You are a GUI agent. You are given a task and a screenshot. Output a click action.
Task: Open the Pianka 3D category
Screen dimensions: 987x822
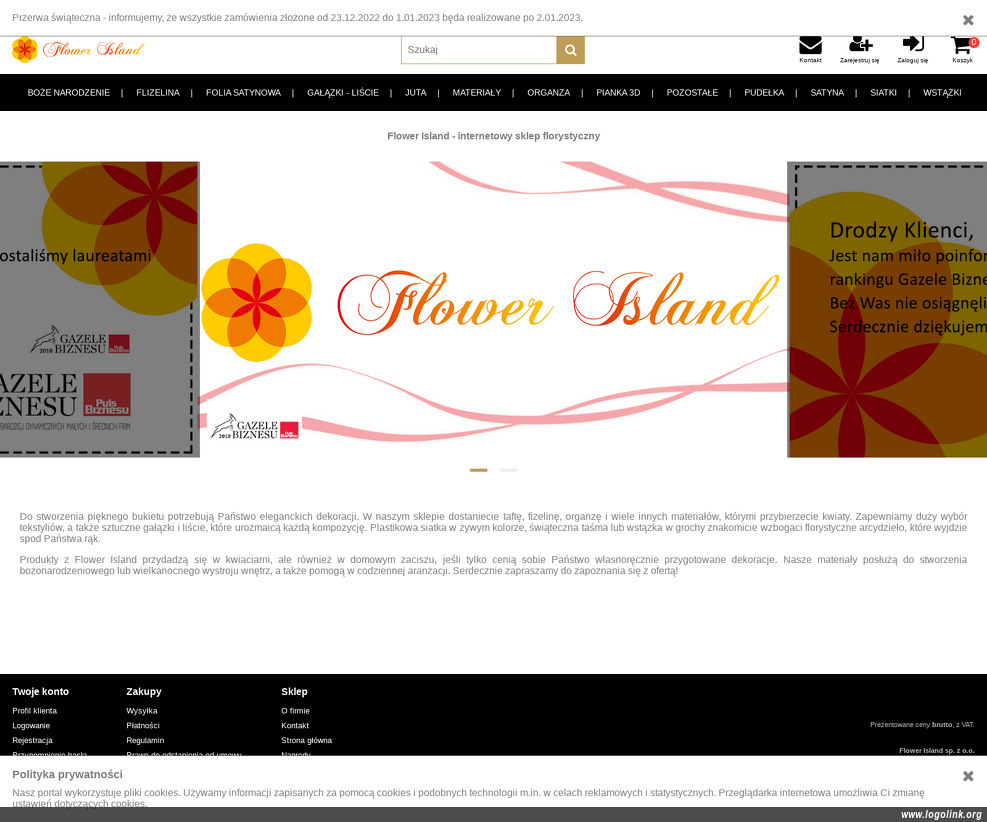click(x=618, y=93)
